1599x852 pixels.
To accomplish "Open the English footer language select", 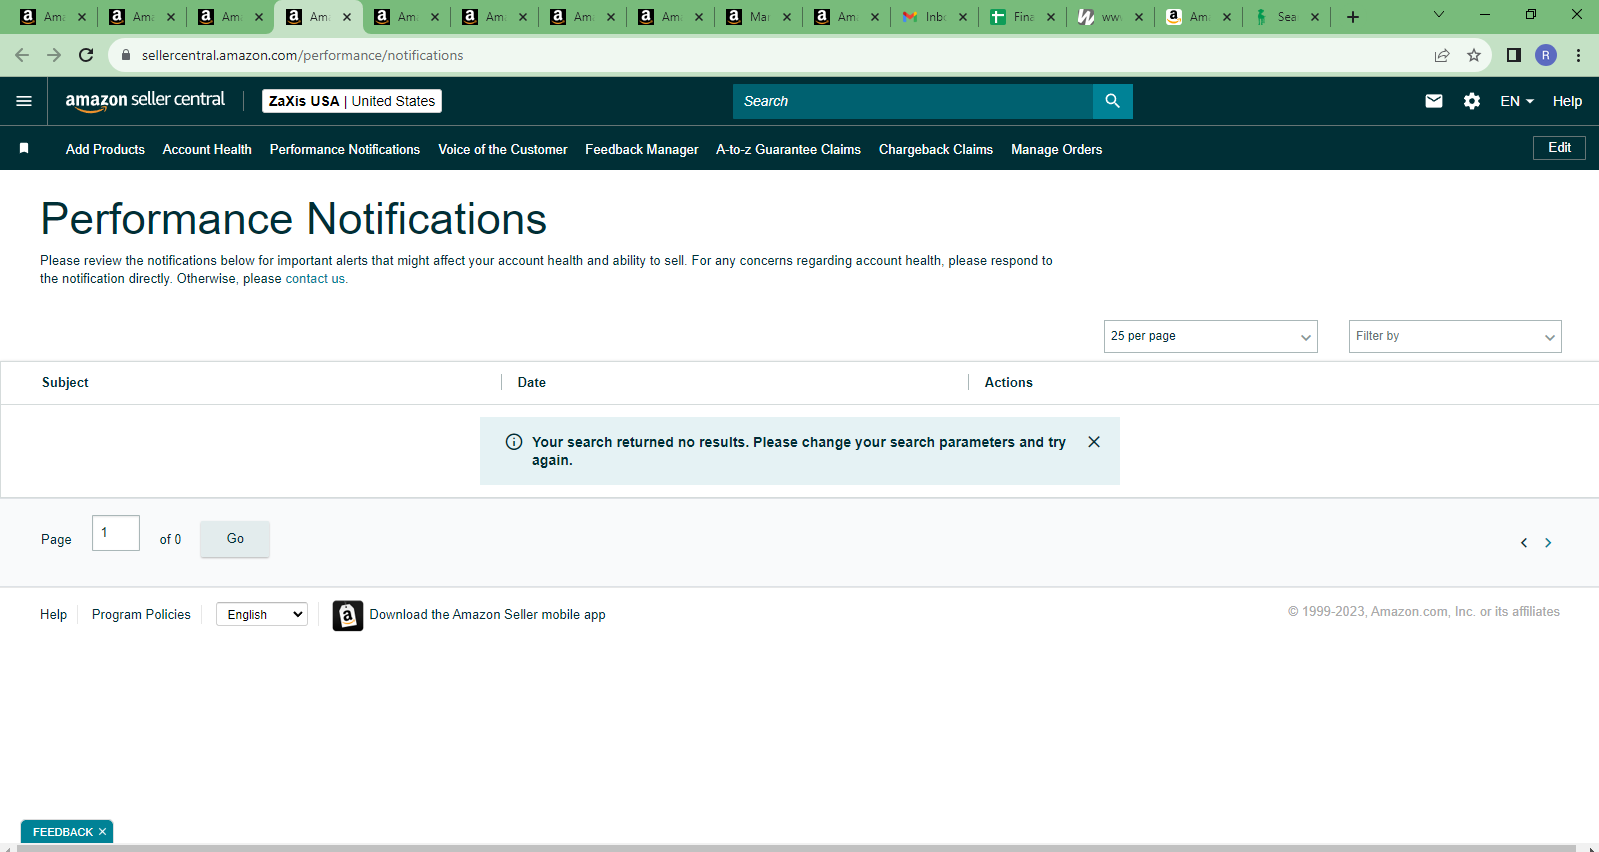I will click(262, 614).
